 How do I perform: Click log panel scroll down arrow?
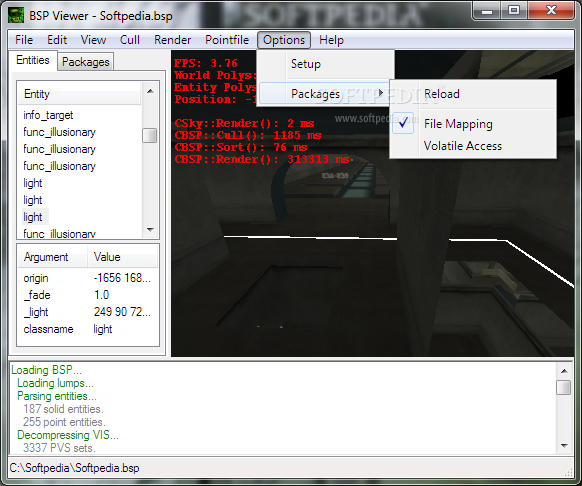tap(564, 446)
